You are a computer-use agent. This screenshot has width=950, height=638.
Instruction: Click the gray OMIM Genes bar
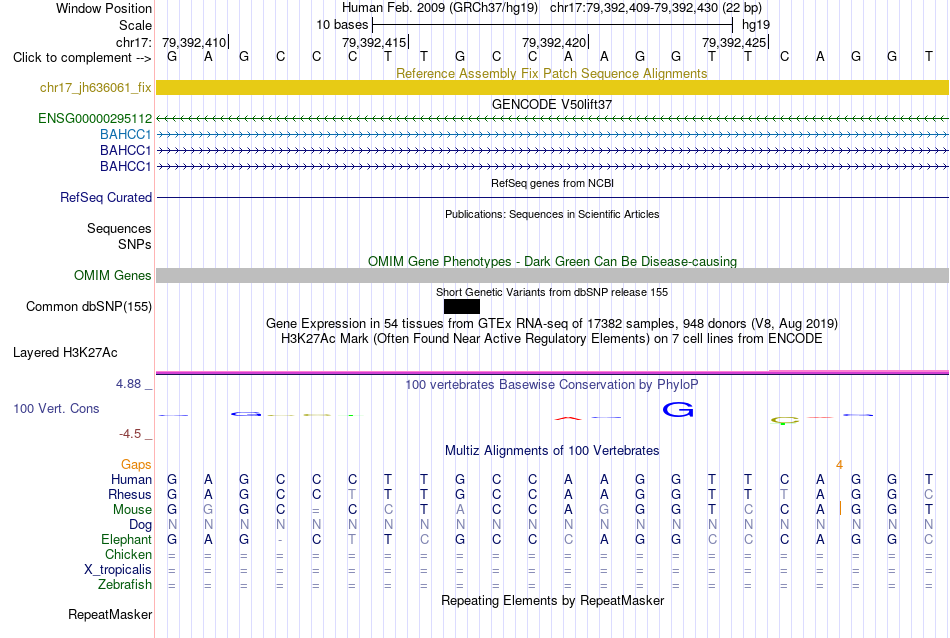552,276
